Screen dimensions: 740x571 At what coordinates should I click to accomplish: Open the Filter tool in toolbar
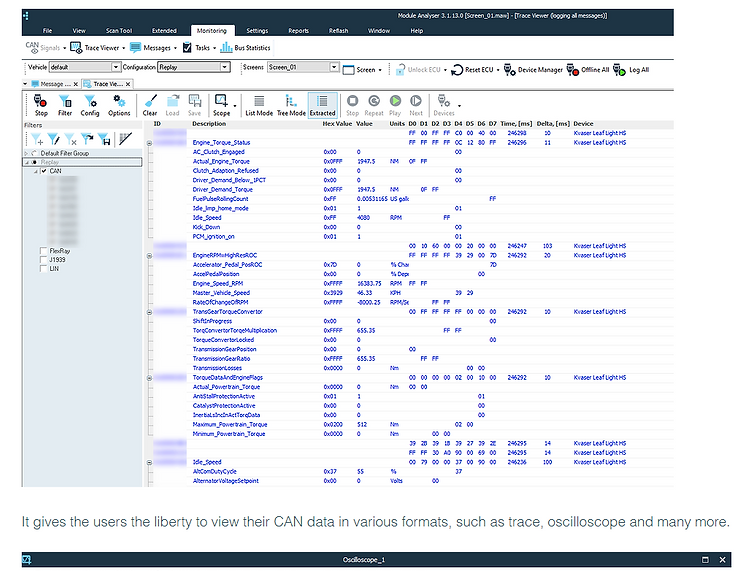click(65, 105)
